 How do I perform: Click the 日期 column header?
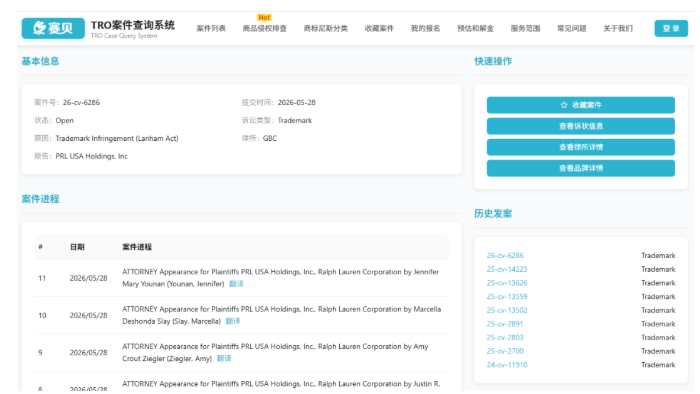77,247
